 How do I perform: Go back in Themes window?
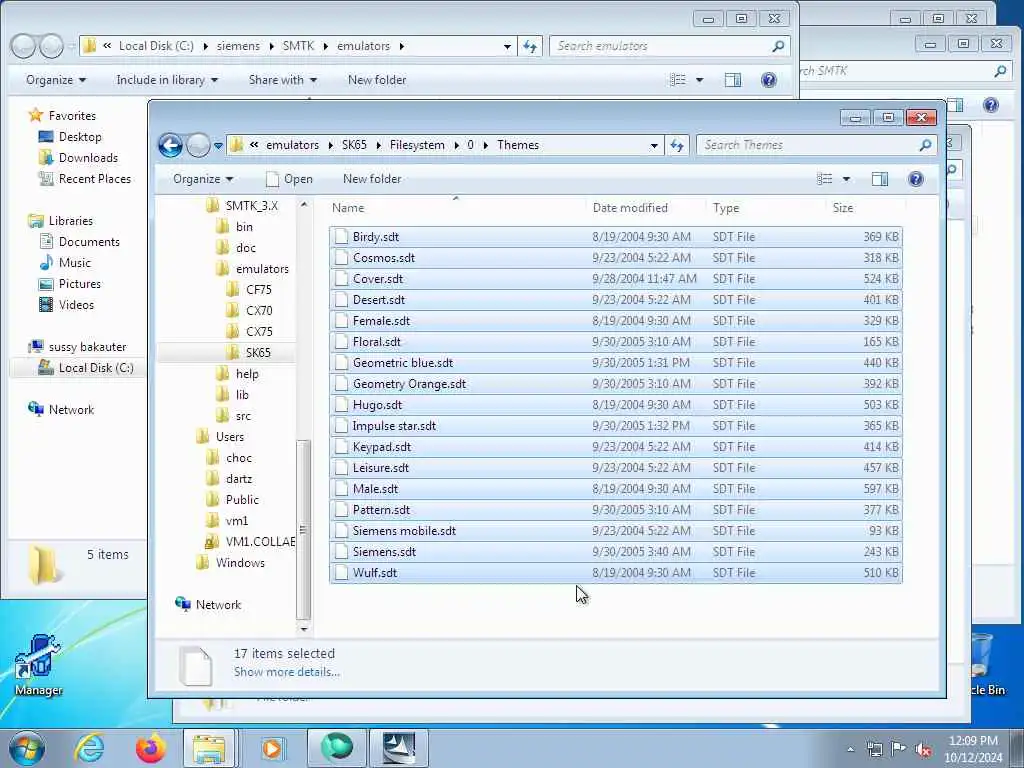coord(170,145)
